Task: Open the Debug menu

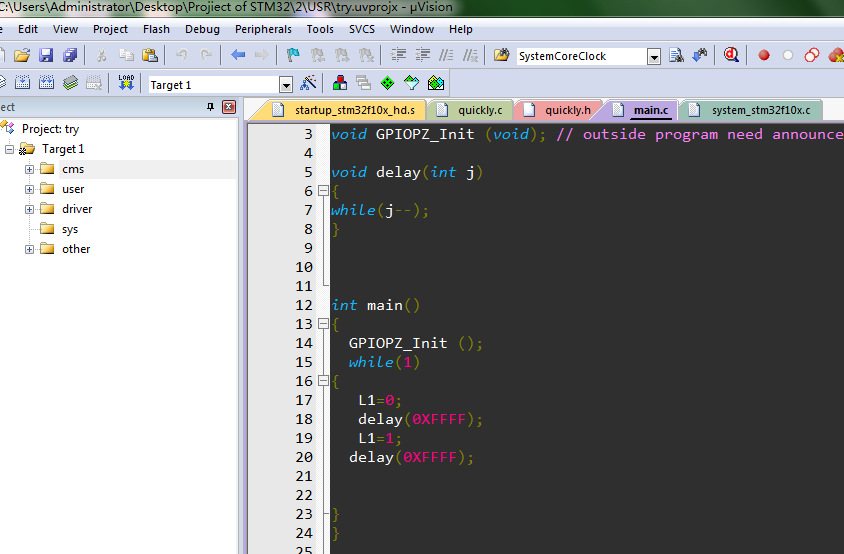Action: coord(202,29)
